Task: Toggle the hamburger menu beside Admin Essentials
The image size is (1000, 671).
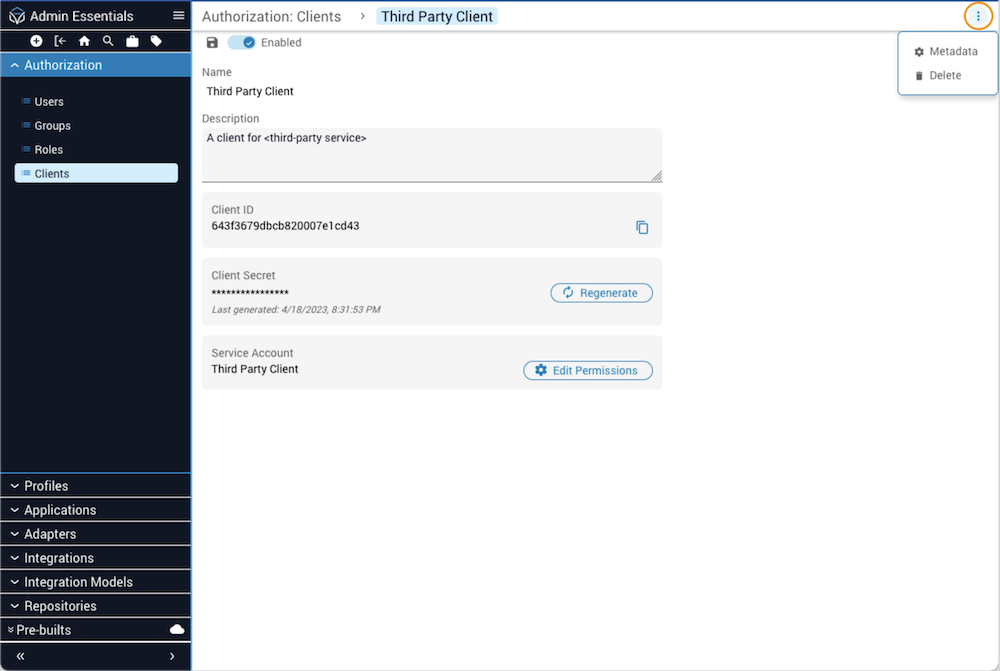Action: point(178,16)
